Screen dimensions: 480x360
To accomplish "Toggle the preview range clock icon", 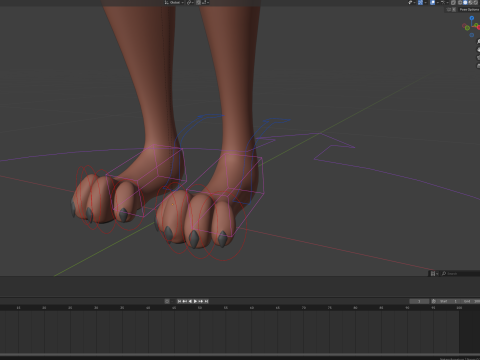I will [434, 301].
